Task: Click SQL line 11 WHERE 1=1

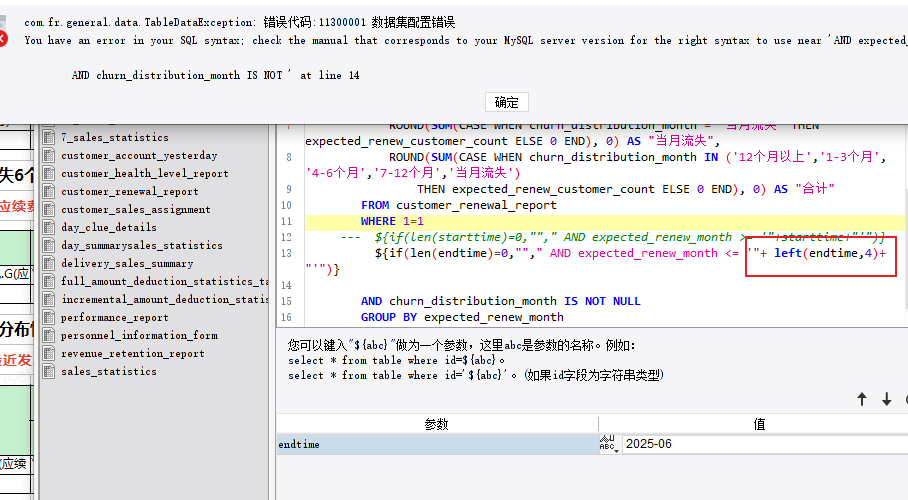Action: click(392, 221)
